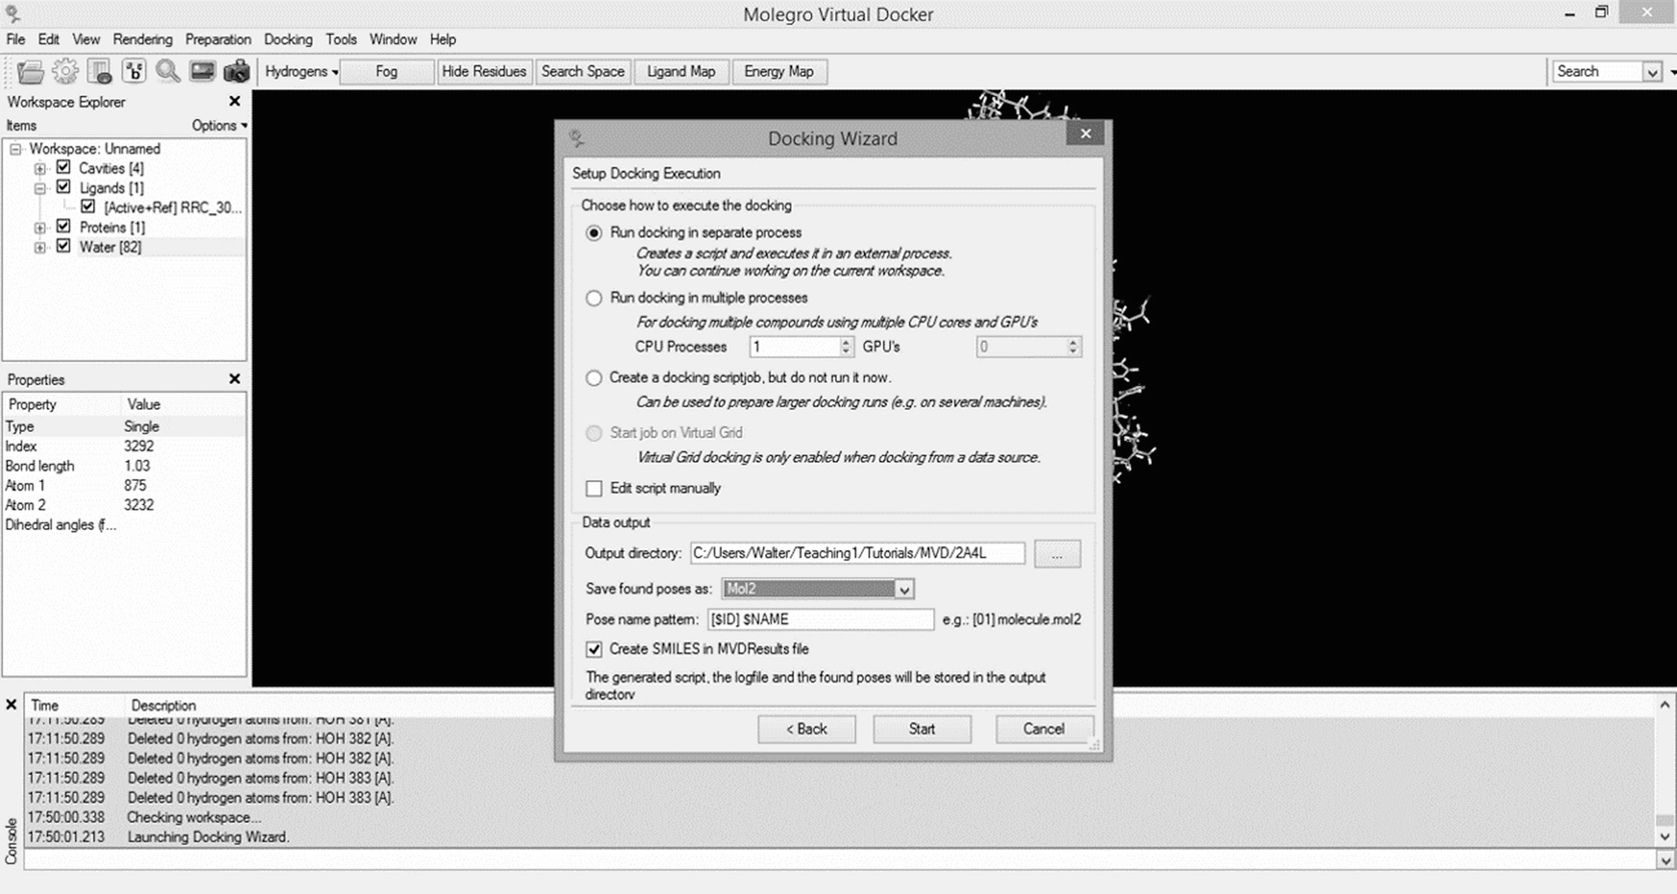Screen dimensions: 1677x894
Task: Select the 'Bond length' property row
Action: 123,466
